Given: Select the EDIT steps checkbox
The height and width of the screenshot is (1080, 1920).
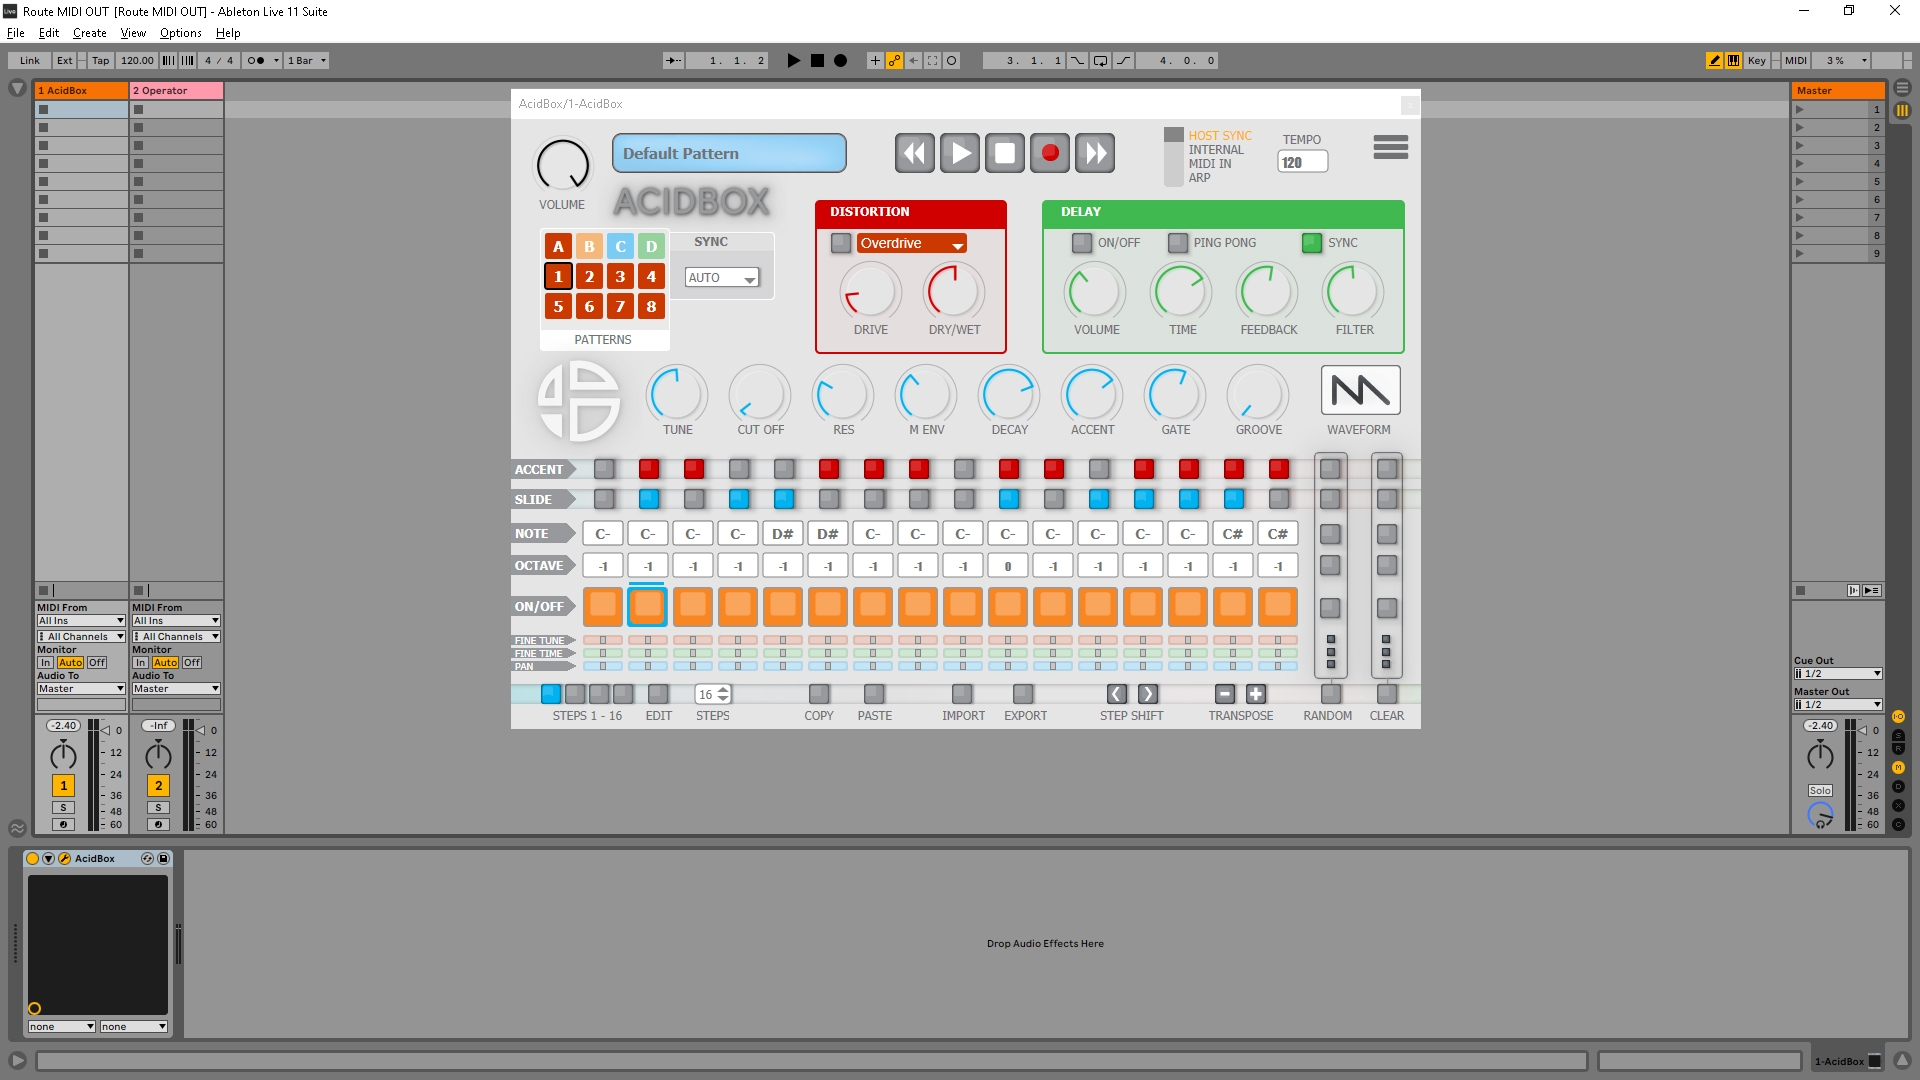Looking at the screenshot, I should [657, 694].
